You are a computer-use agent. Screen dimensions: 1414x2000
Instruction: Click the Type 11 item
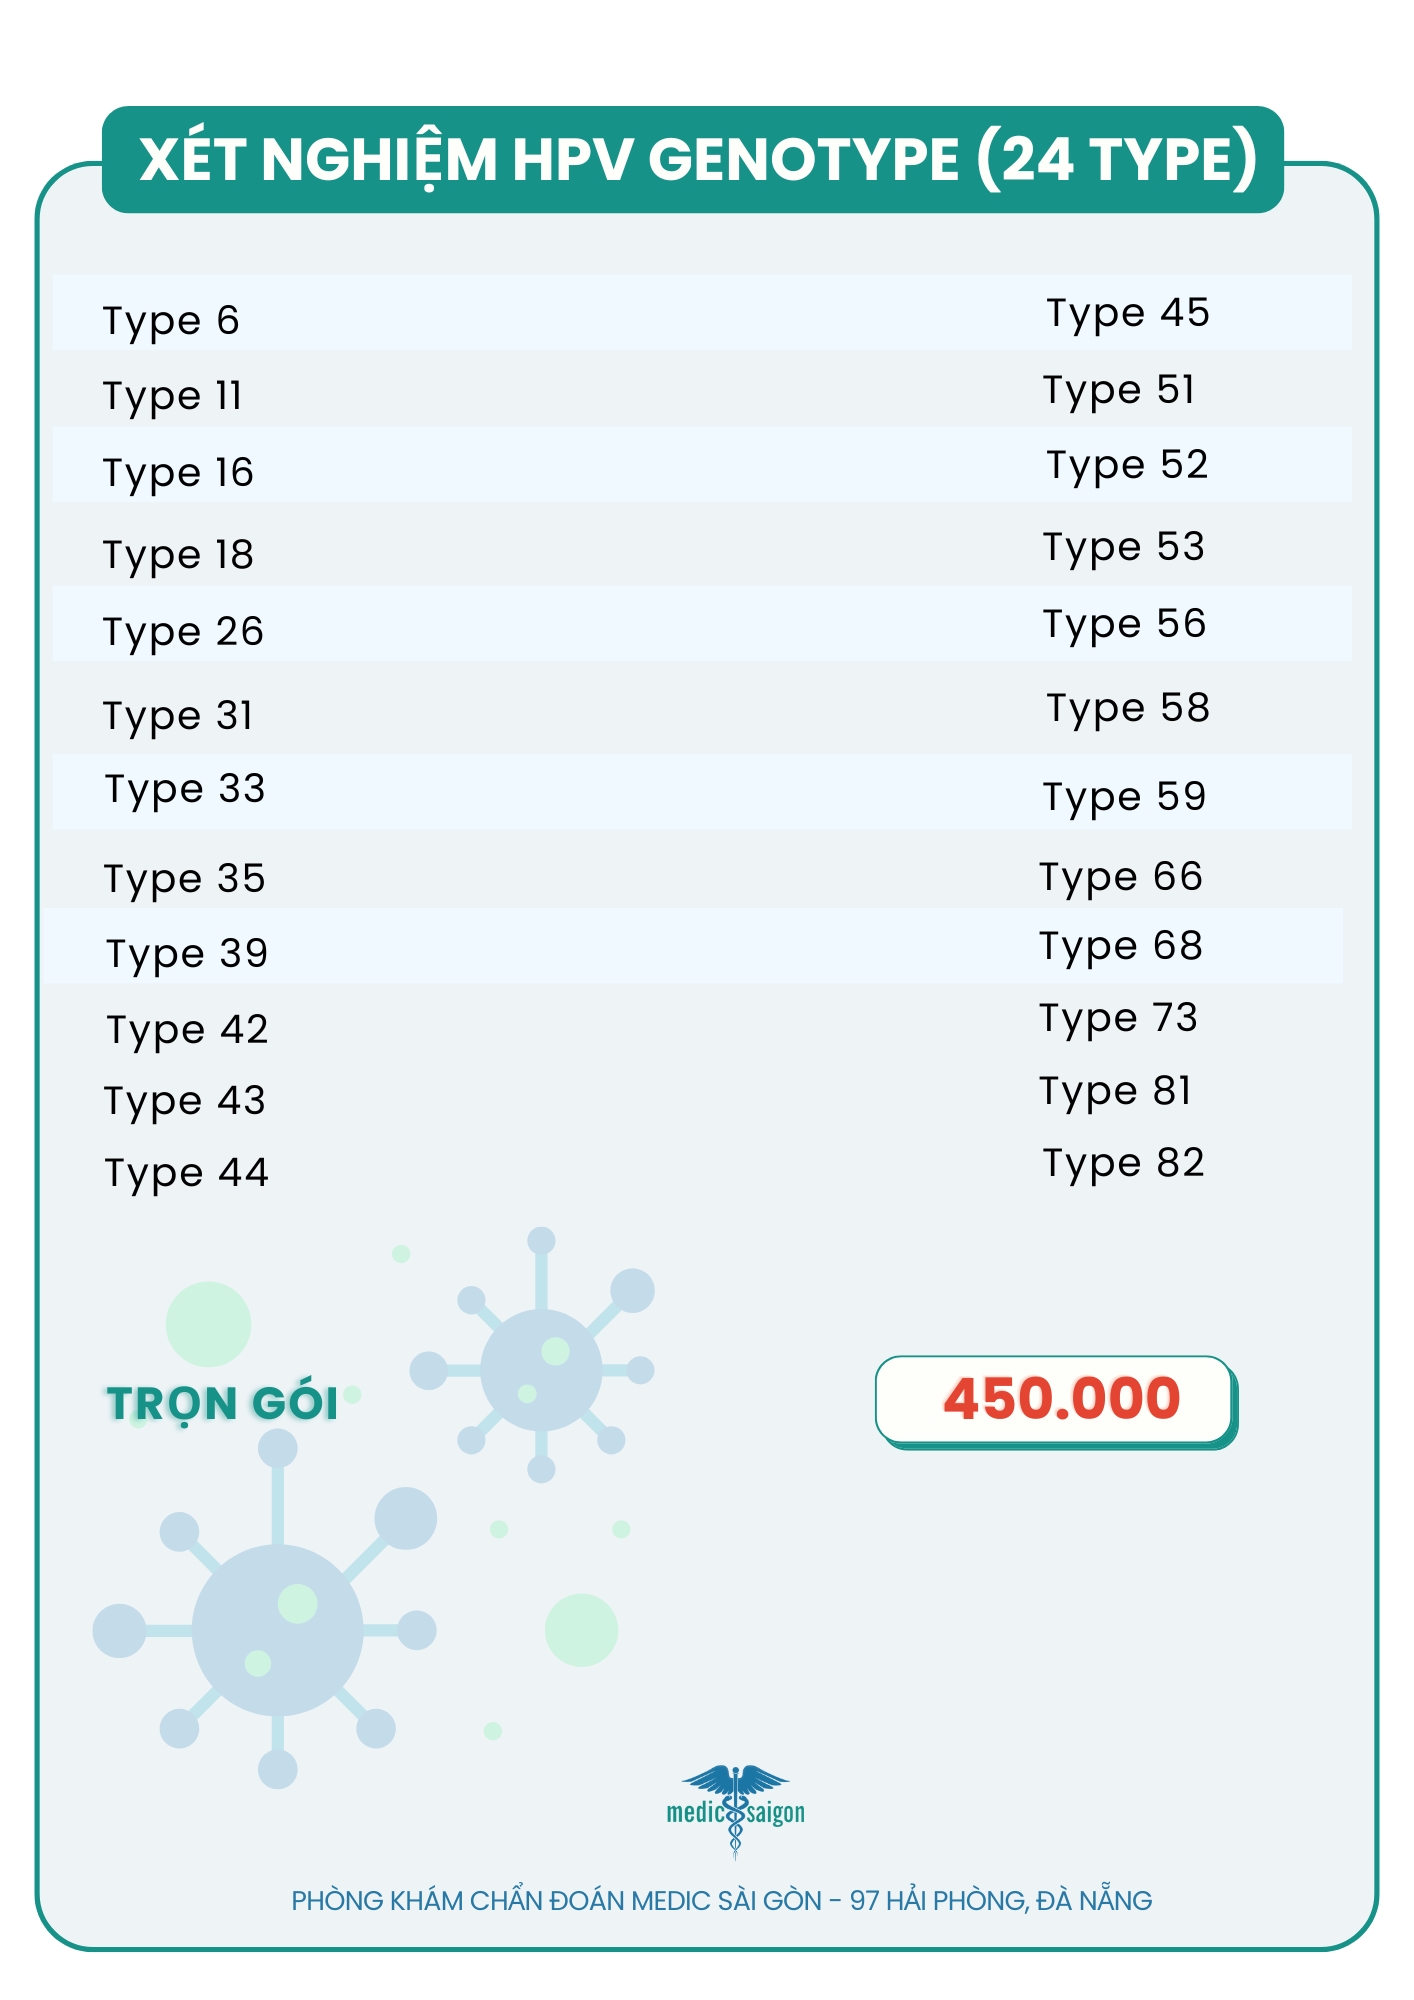(x=173, y=396)
